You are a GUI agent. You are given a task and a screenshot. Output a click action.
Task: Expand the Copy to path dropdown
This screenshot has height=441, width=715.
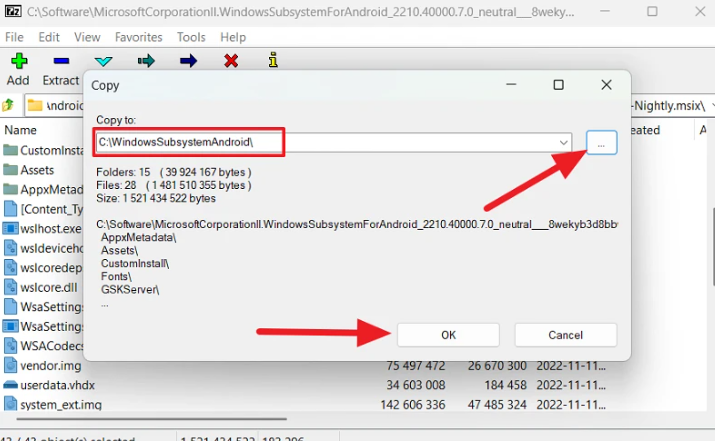pyautogui.click(x=564, y=143)
